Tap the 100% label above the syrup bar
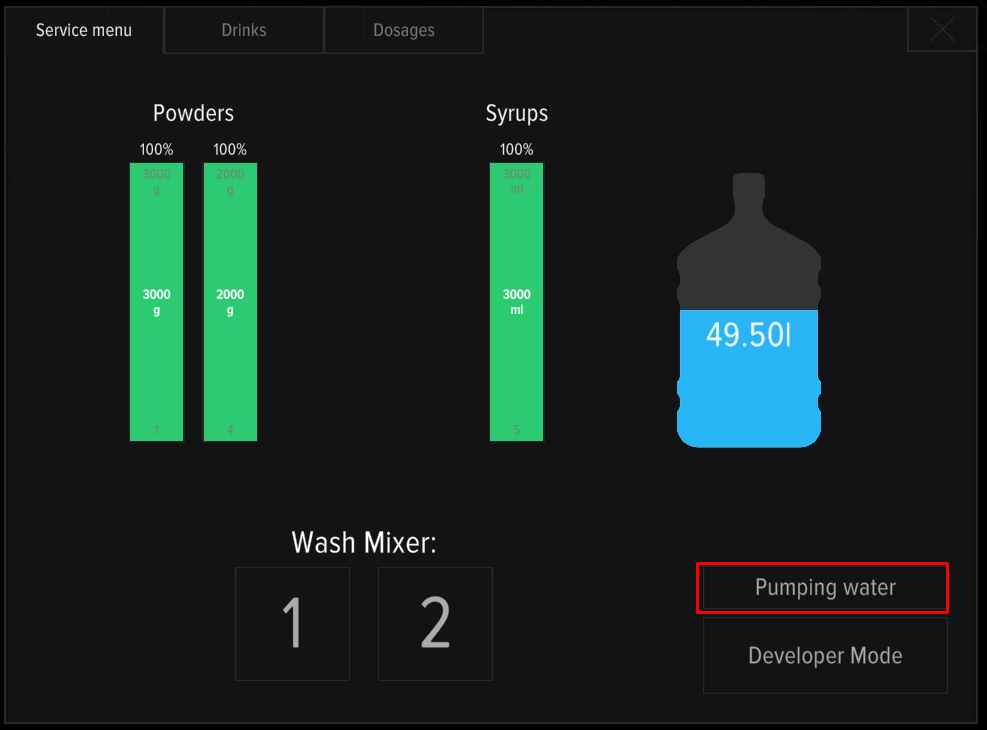This screenshot has width=987, height=730. coord(516,150)
